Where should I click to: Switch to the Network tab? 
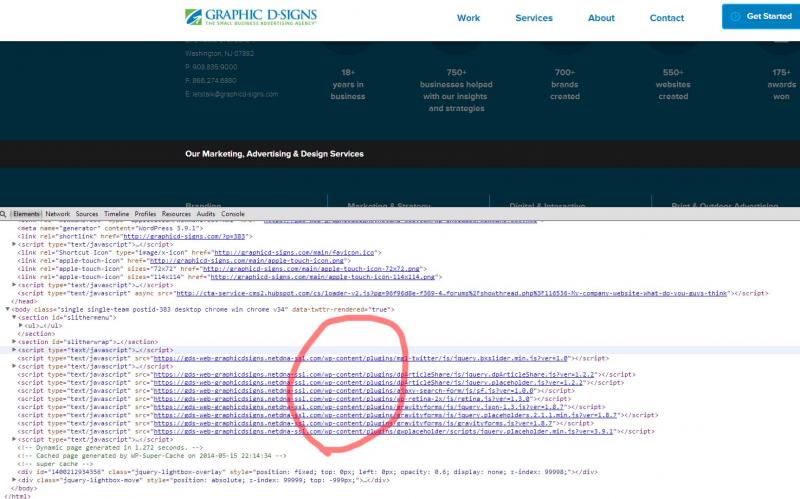[x=58, y=214]
